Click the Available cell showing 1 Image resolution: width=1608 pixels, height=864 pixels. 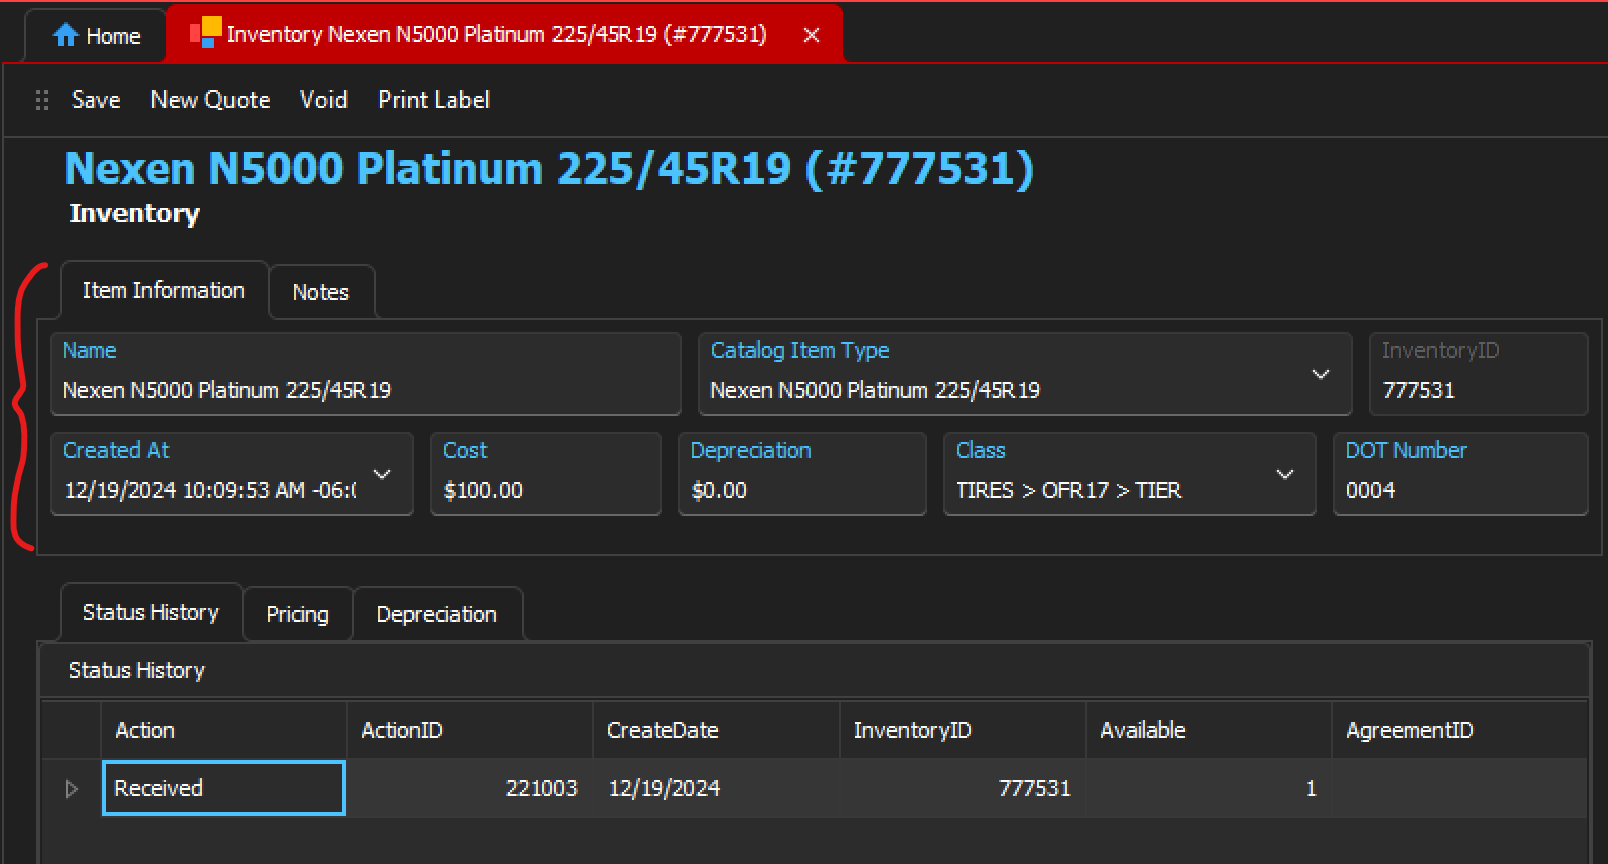(x=1209, y=788)
